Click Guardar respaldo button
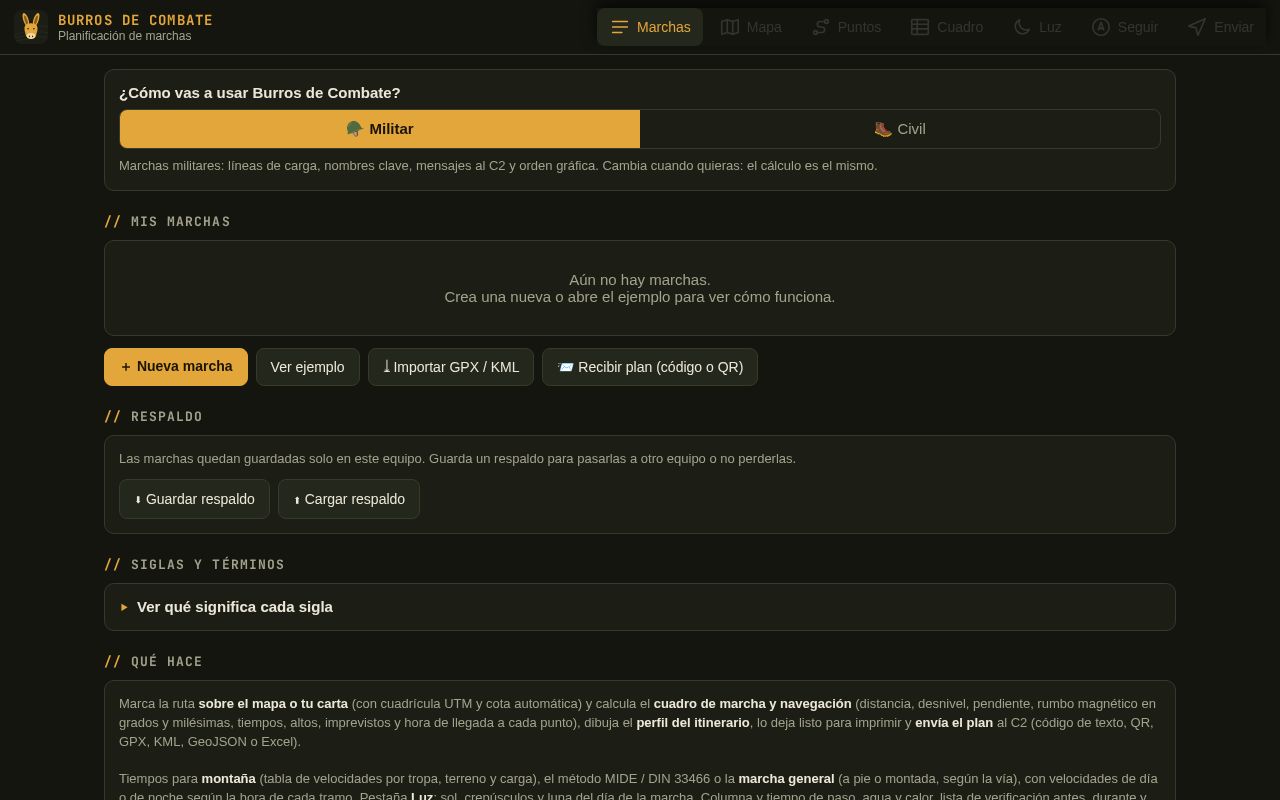This screenshot has width=1280, height=800. [x=194, y=499]
